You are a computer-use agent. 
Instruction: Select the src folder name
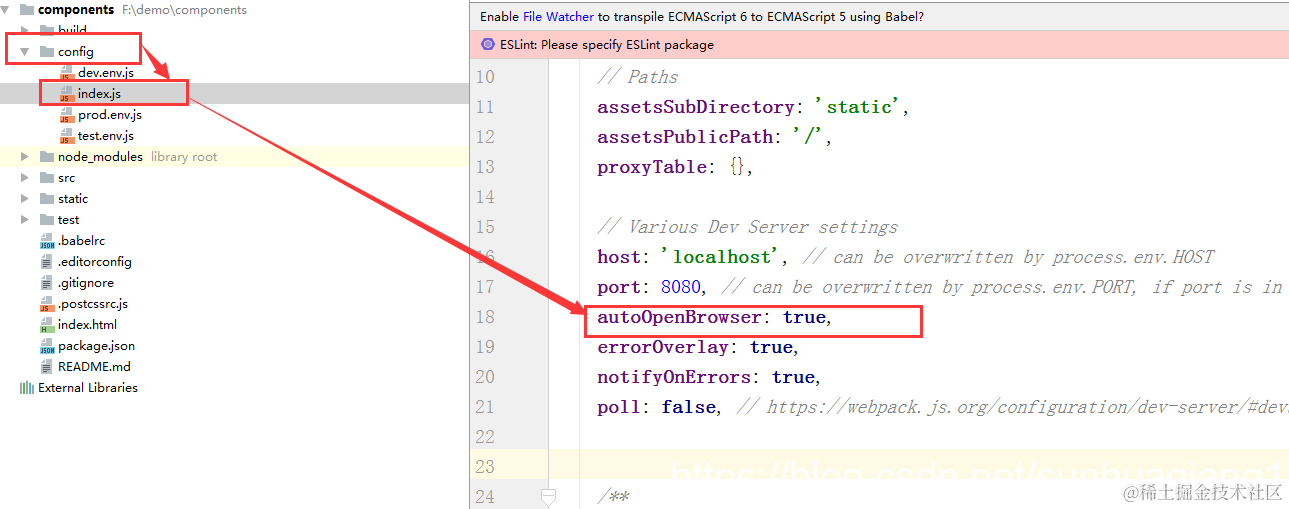(x=67, y=178)
